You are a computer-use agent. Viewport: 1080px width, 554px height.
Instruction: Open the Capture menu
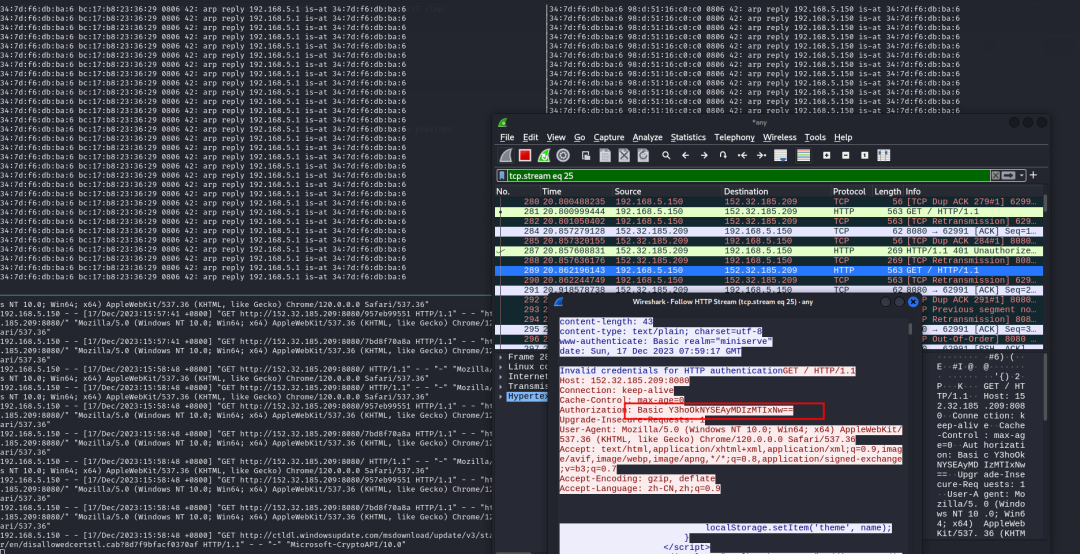(609, 137)
